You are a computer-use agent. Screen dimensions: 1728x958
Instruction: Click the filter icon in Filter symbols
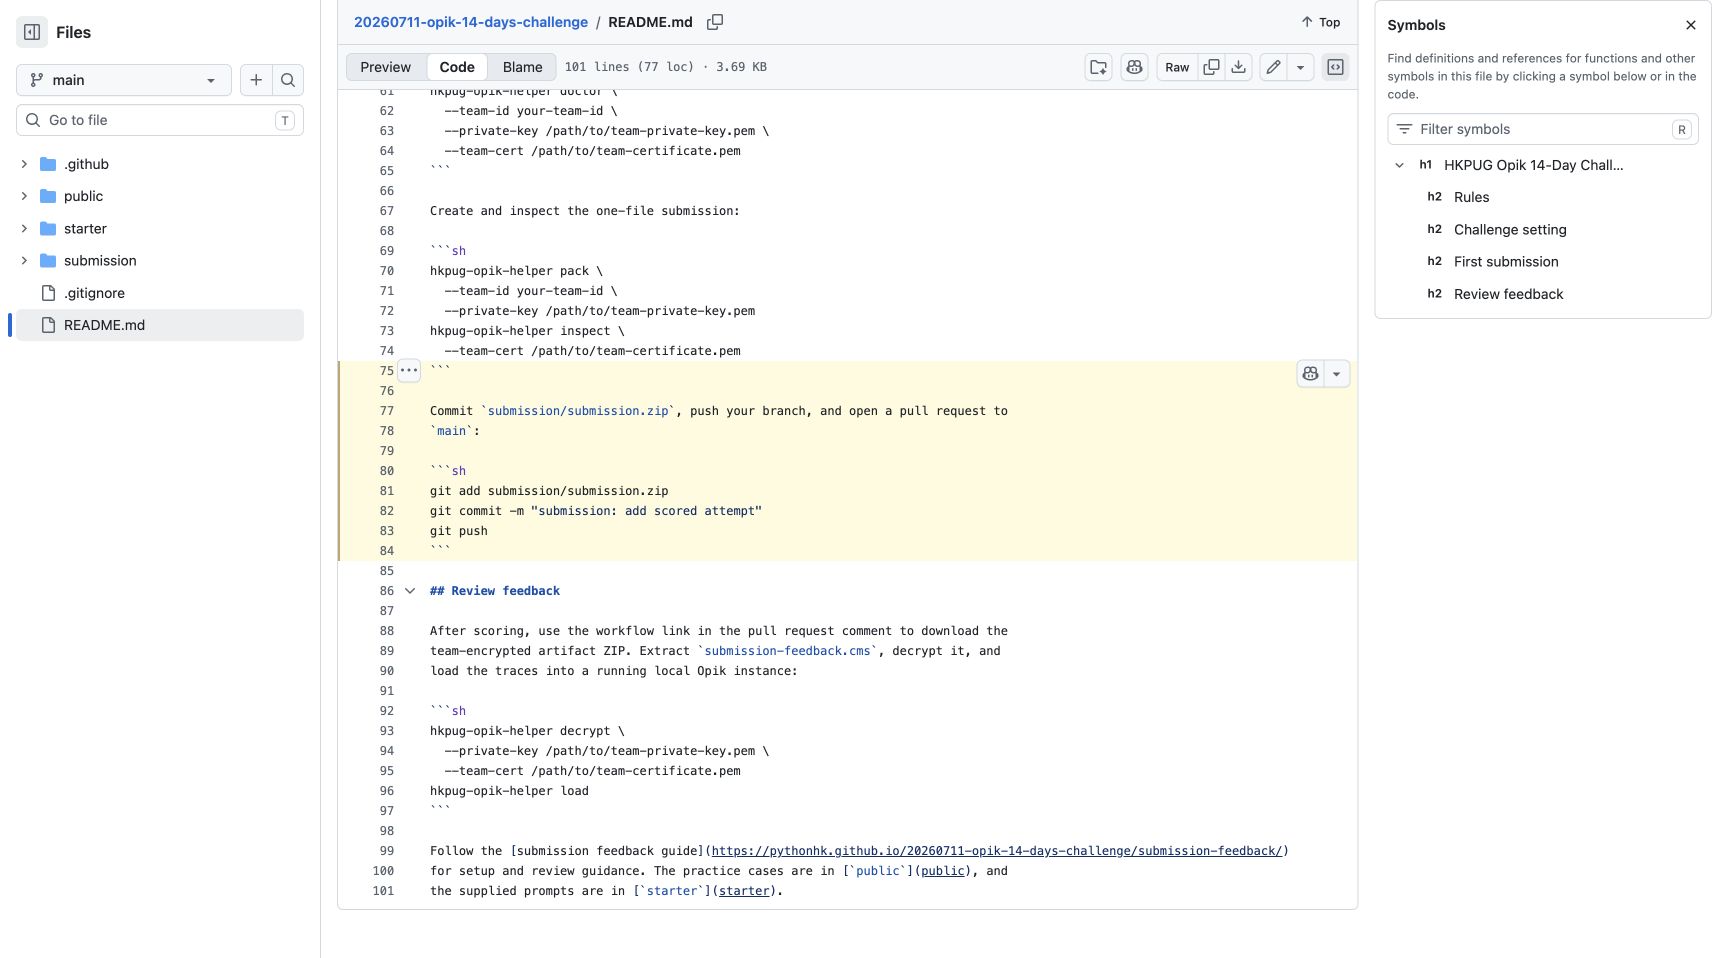[1404, 129]
